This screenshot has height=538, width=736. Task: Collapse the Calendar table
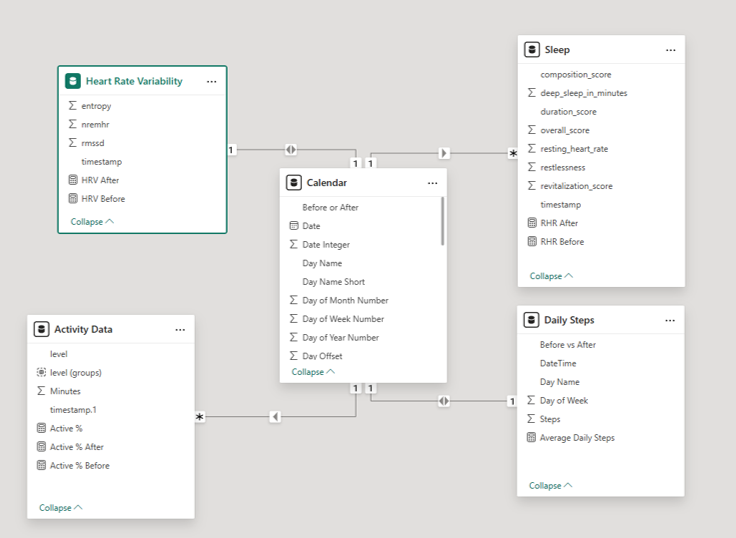313,372
